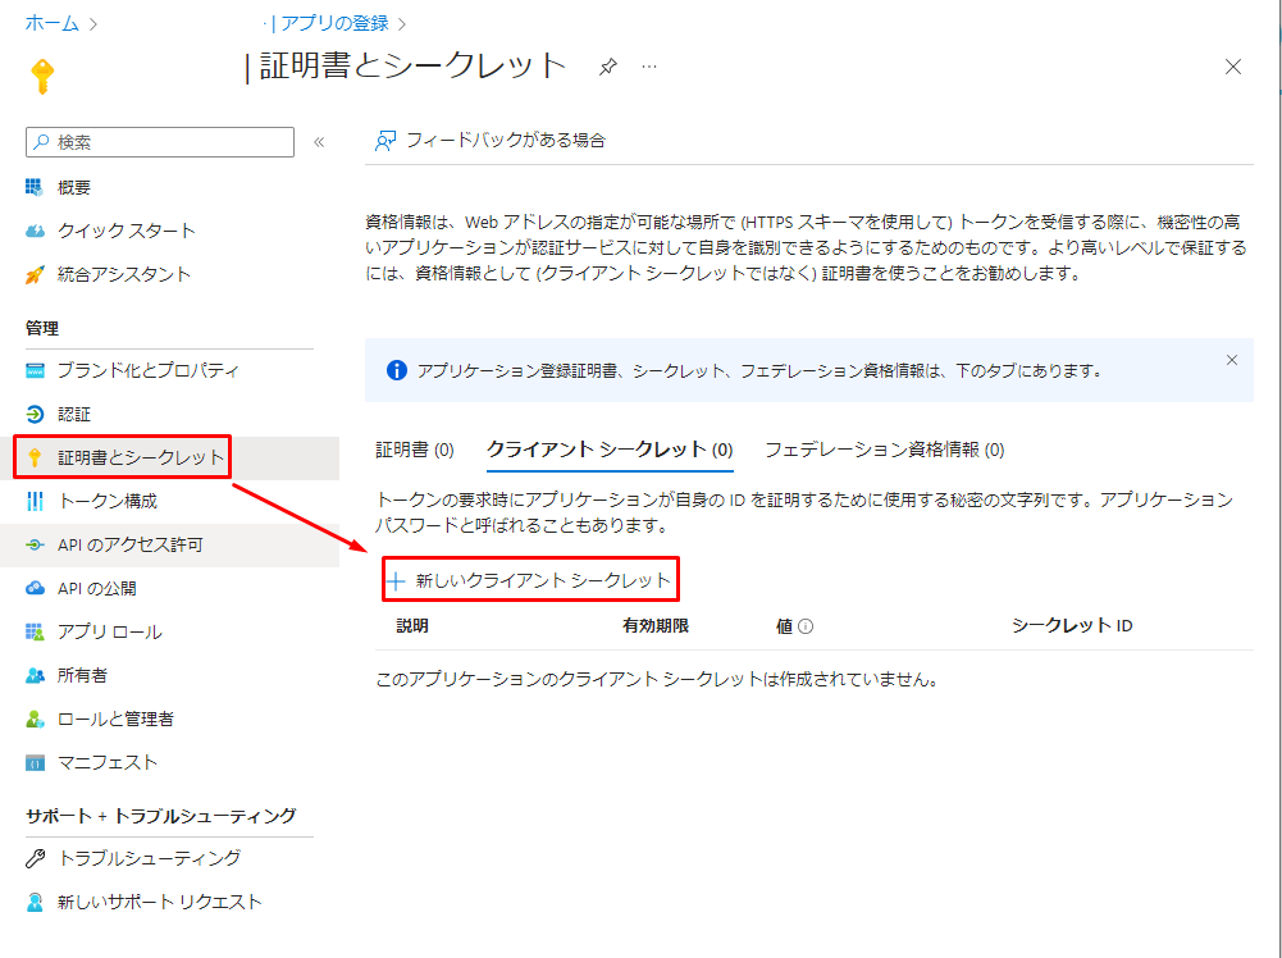Click the 有効期限 column header
The image size is (1282, 958).
pos(655,626)
